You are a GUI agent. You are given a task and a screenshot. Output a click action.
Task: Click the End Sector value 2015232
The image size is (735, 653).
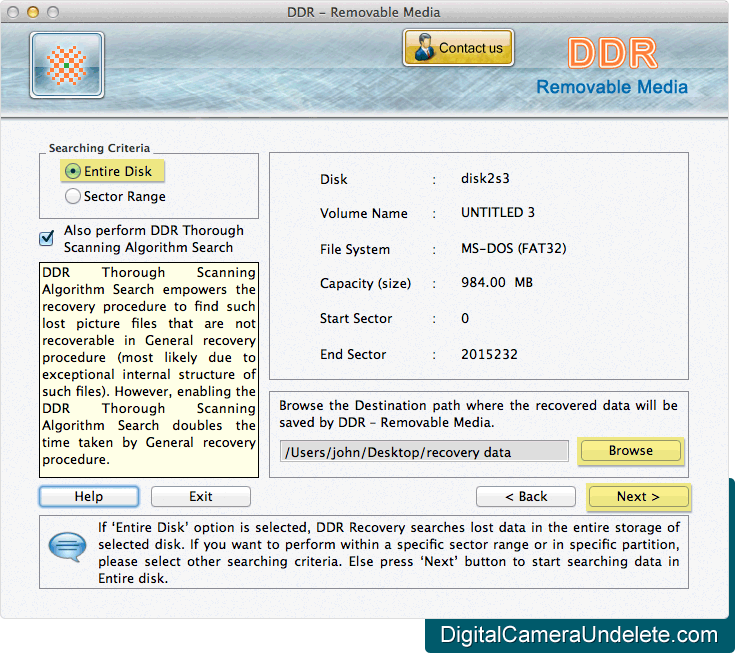tap(489, 354)
